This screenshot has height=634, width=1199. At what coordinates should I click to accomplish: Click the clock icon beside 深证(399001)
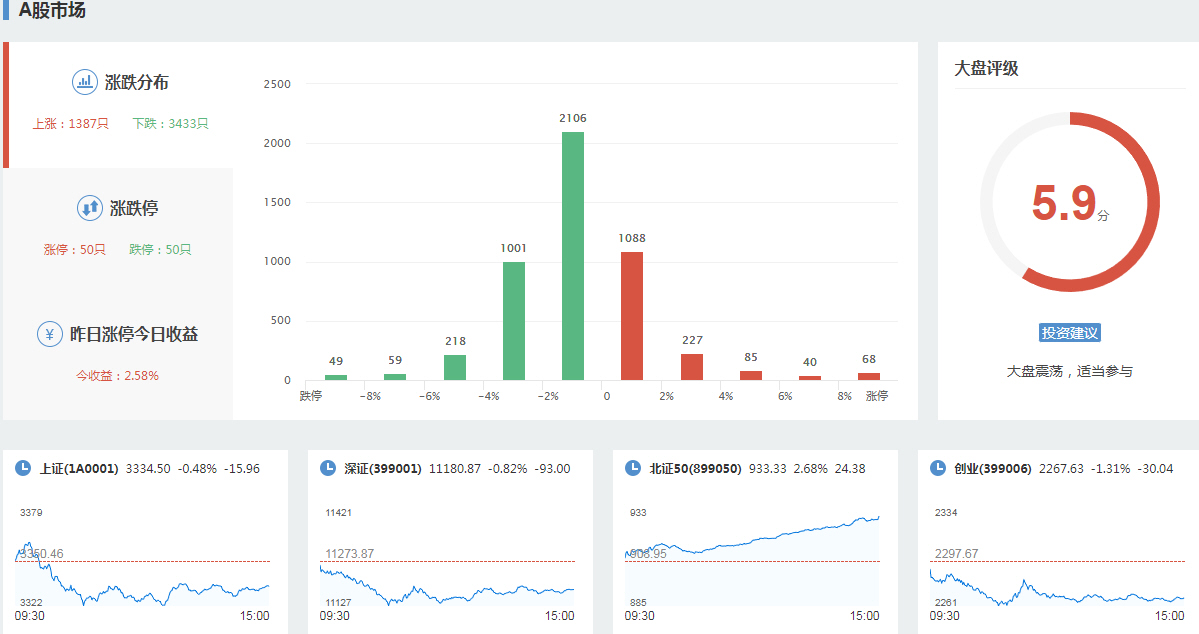[328, 468]
